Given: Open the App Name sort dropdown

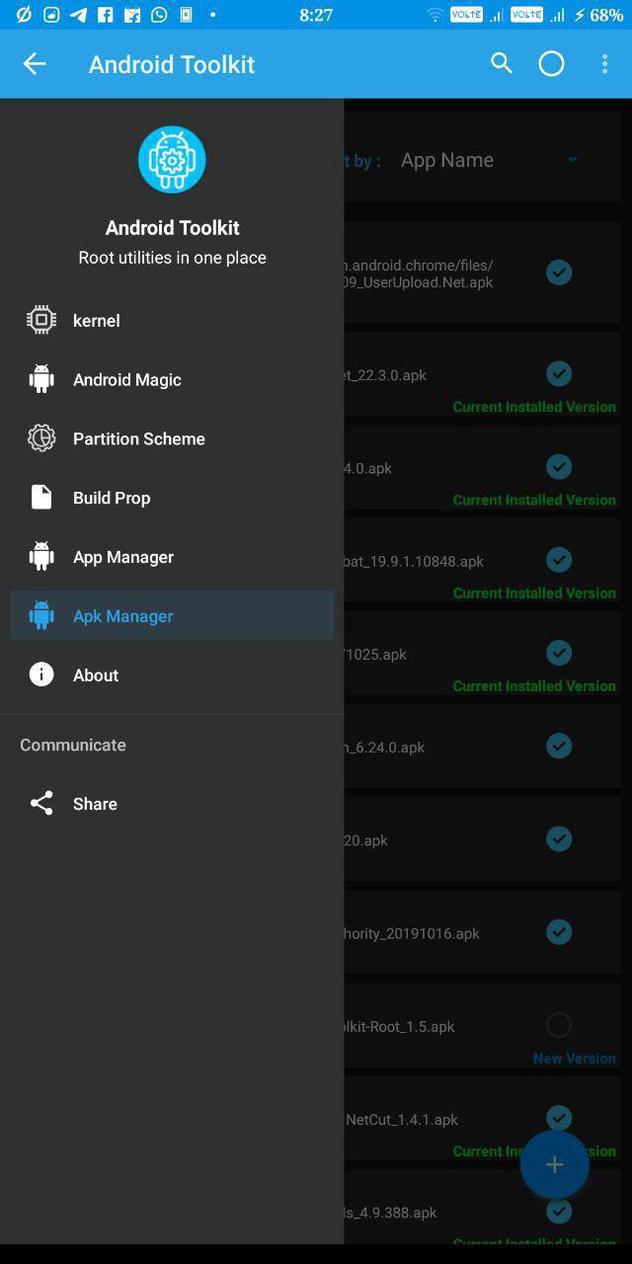Looking at the screenshot, I should [489, 160].
